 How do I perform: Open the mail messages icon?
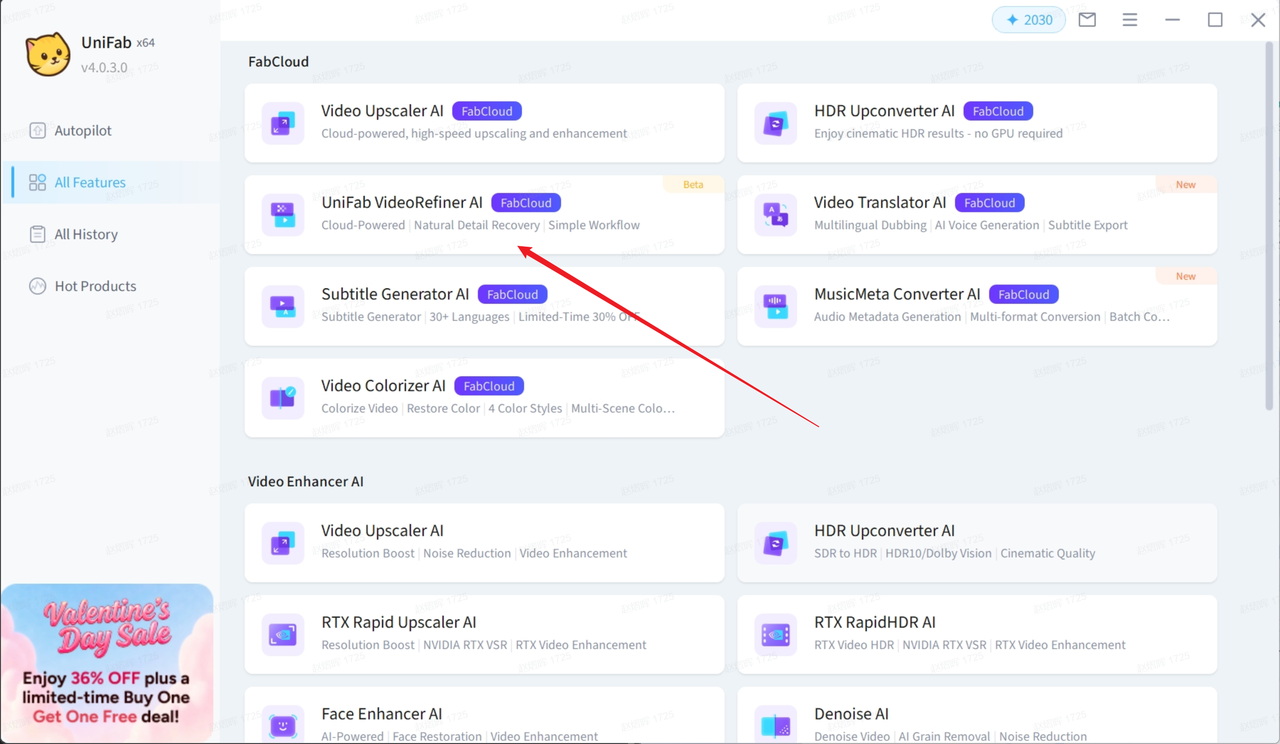(1087, 20)
